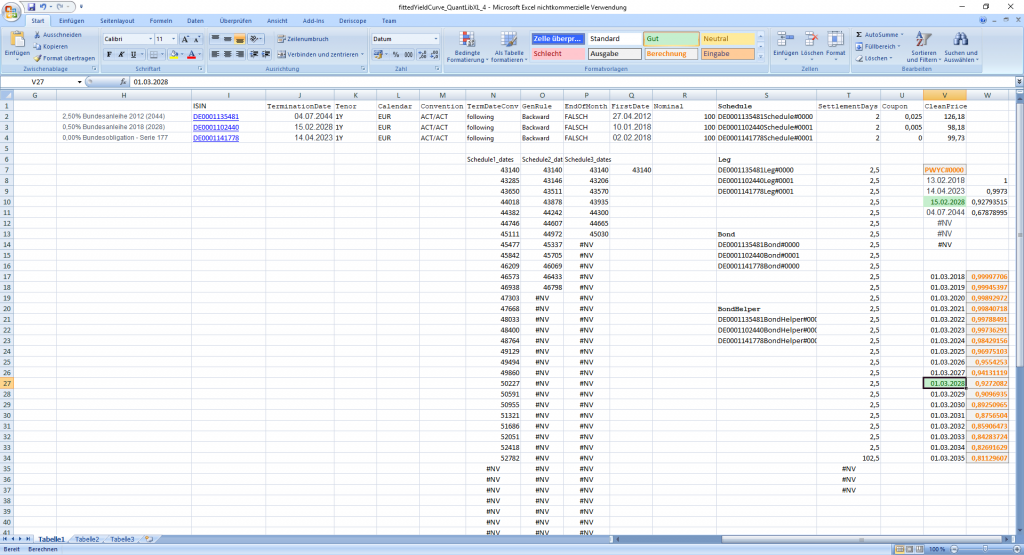
Task: Click the Format übertragen paintbrush
Action: [37, 58]
